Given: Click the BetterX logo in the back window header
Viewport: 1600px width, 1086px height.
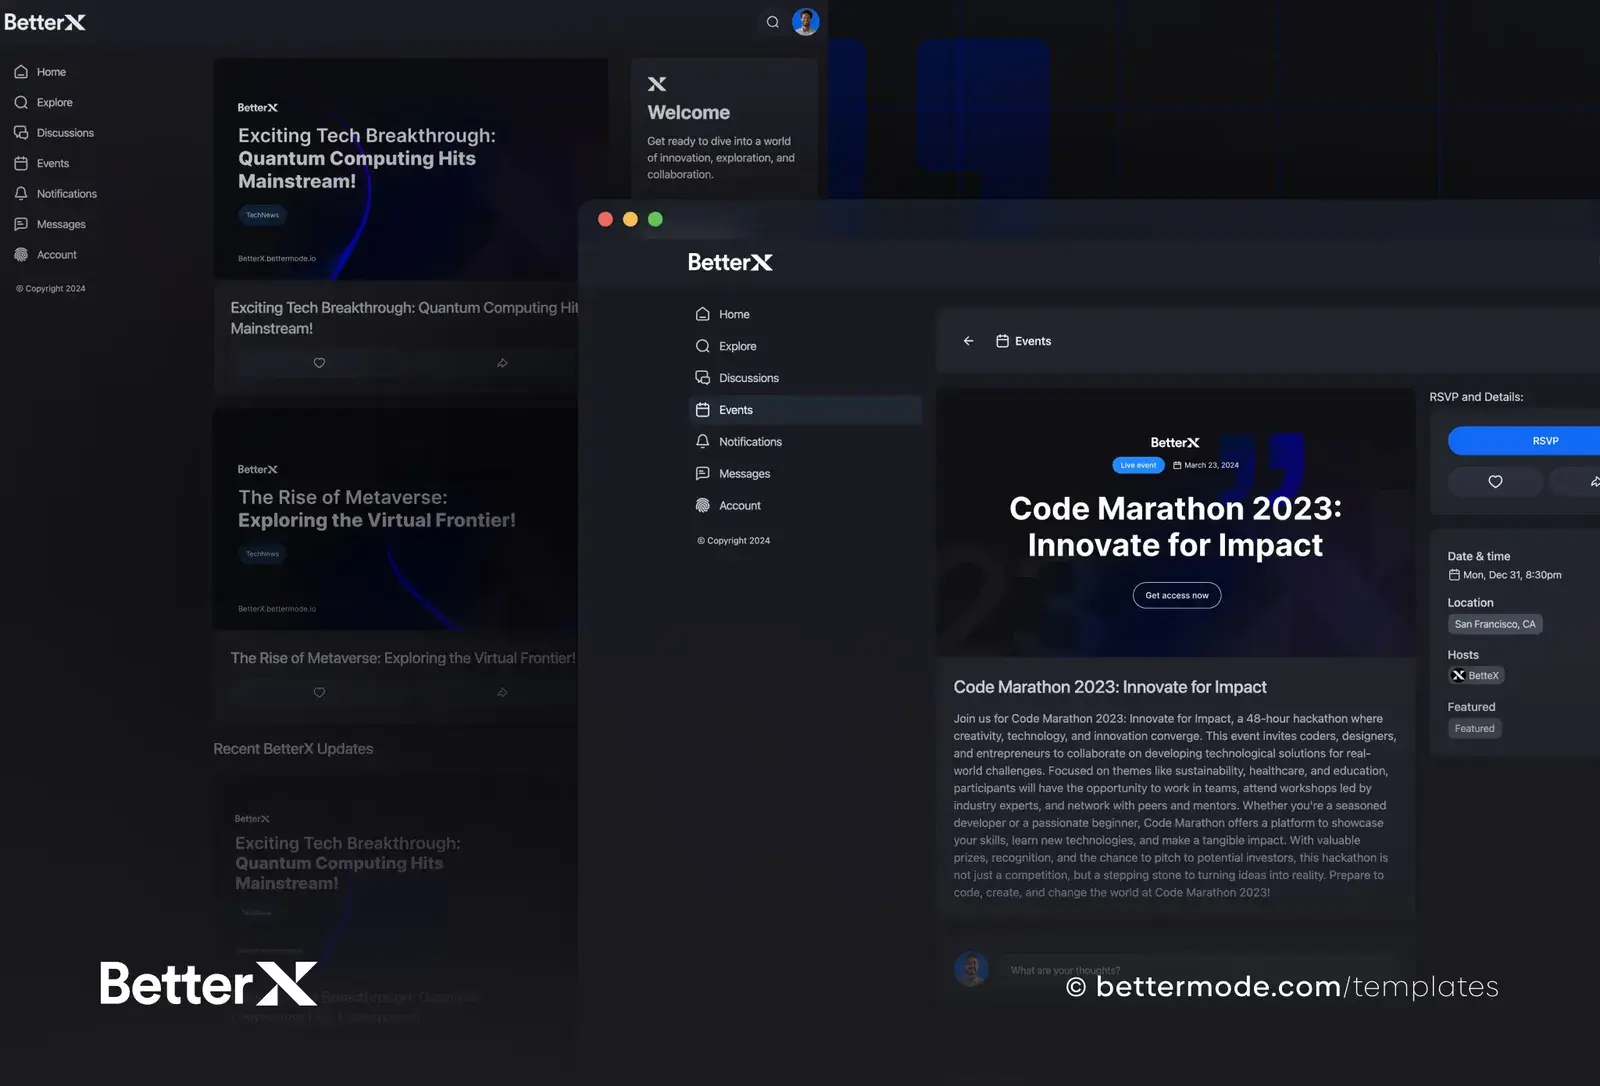Looking at the screenshot, I should click(x=45, y=22).
